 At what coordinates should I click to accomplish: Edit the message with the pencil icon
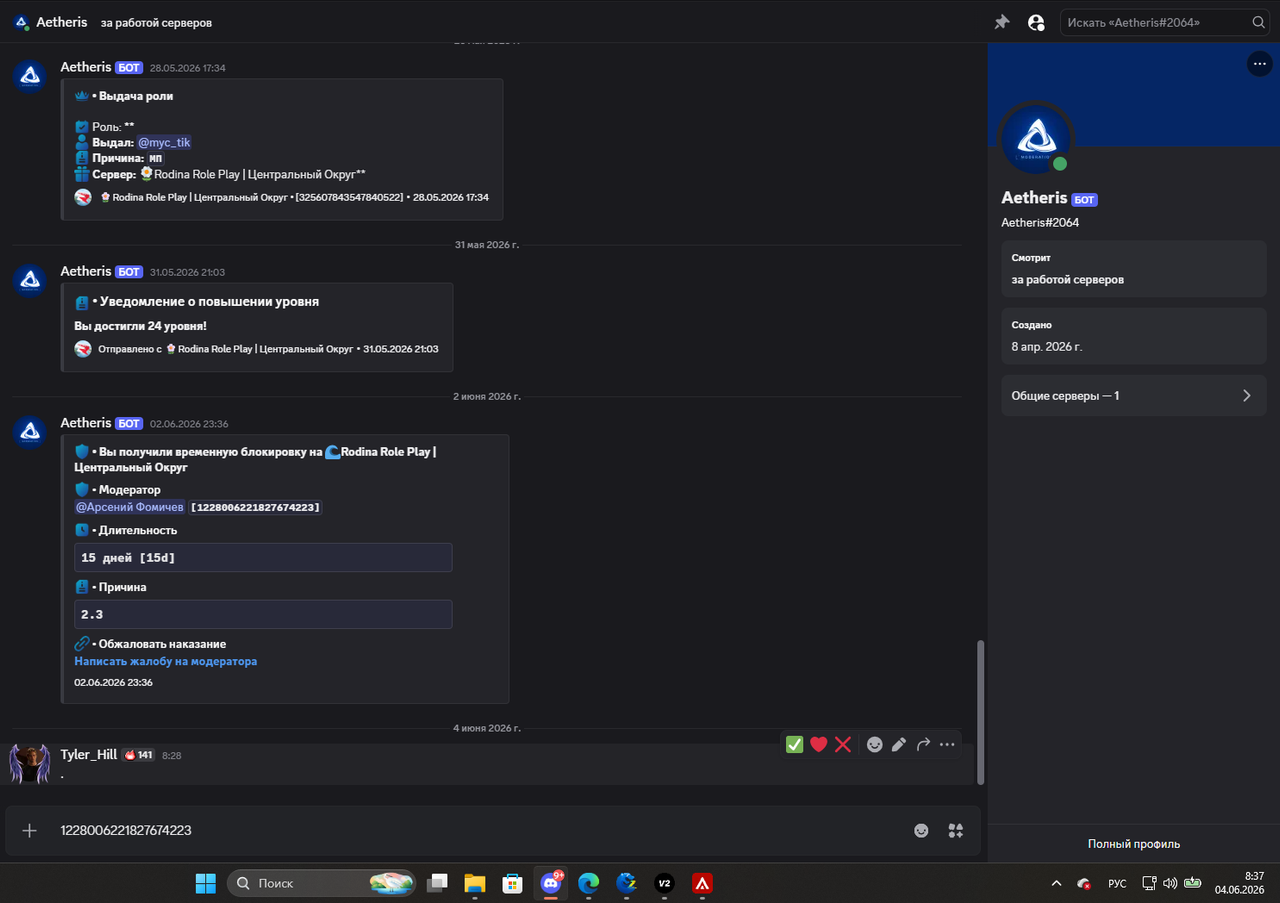pyautogui.click(x=899, y=744)
